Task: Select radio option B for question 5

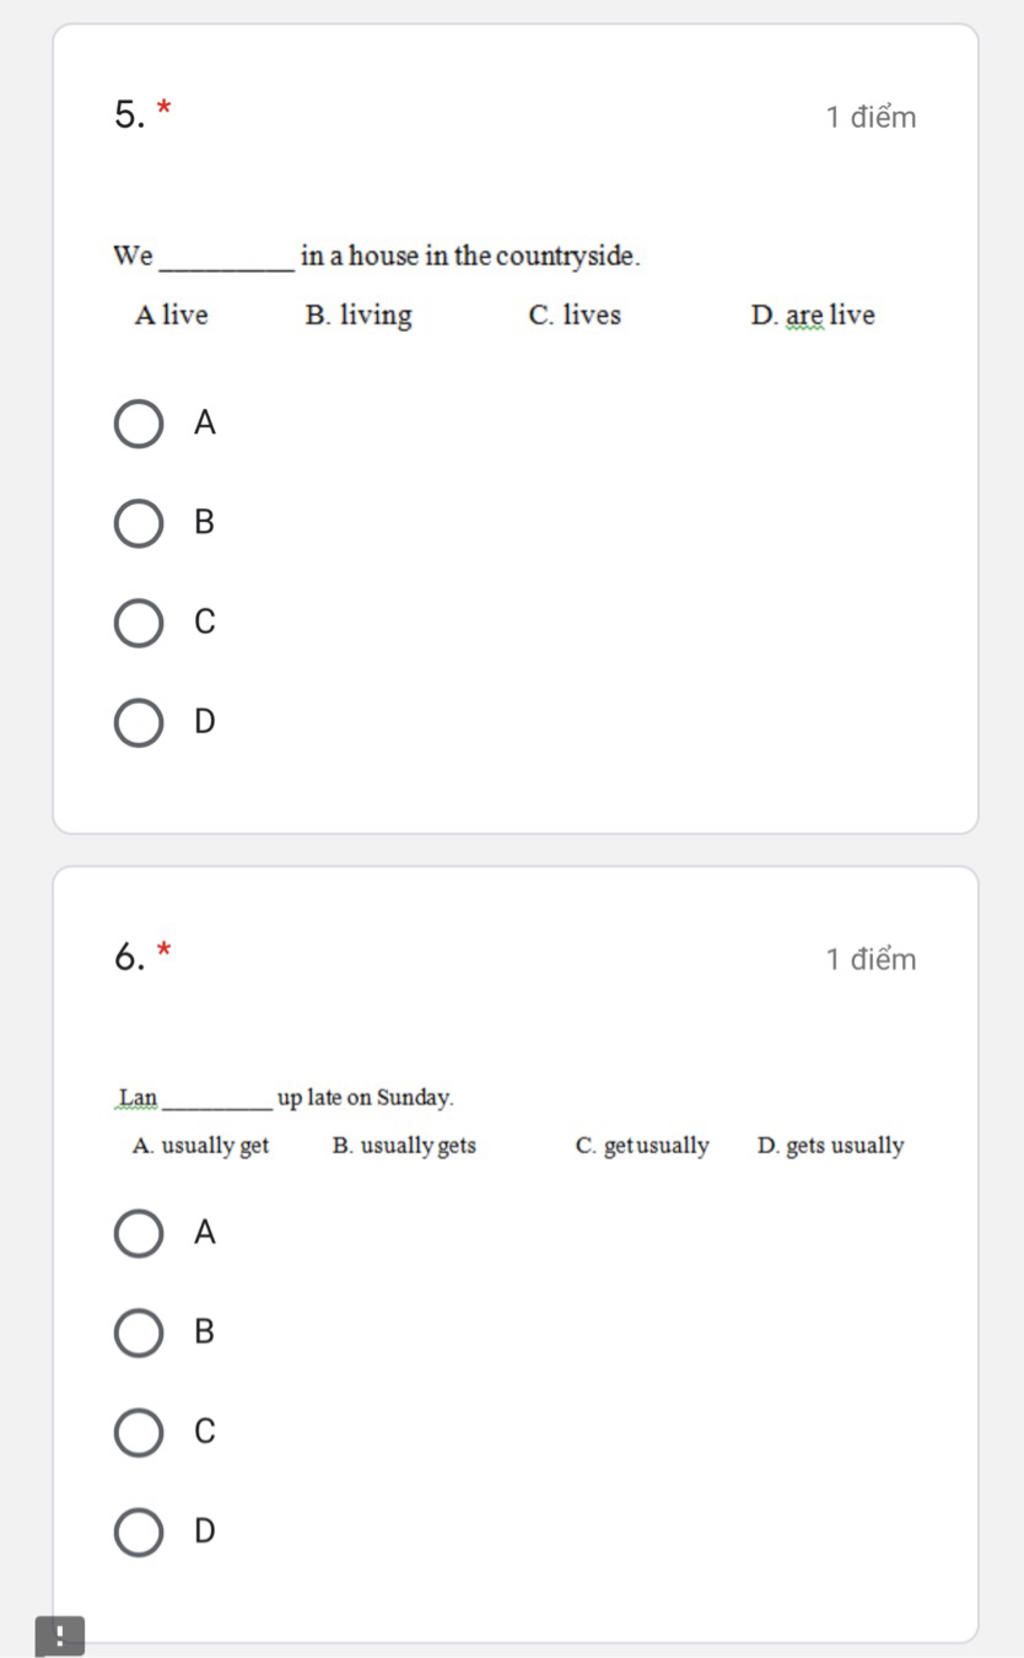Action: 139,524
